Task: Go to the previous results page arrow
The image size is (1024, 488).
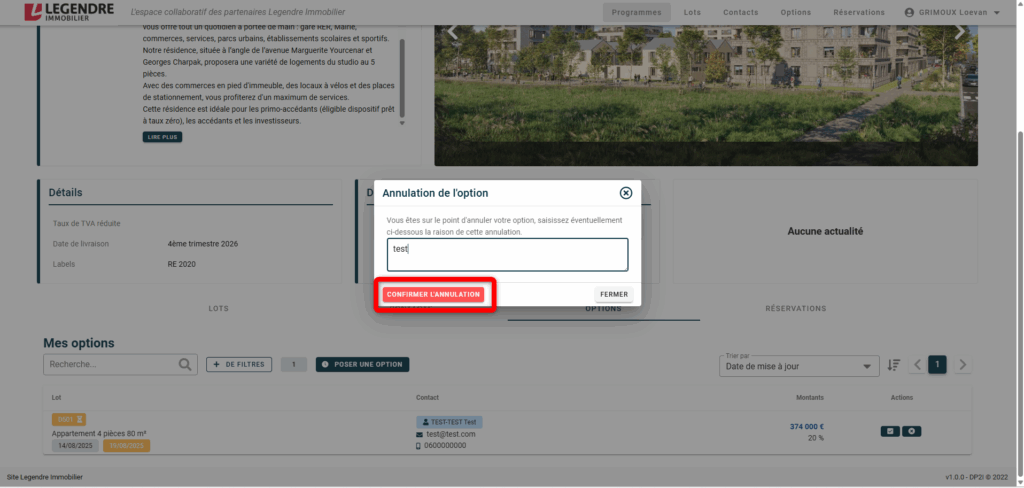Action: tap(916, 365)
